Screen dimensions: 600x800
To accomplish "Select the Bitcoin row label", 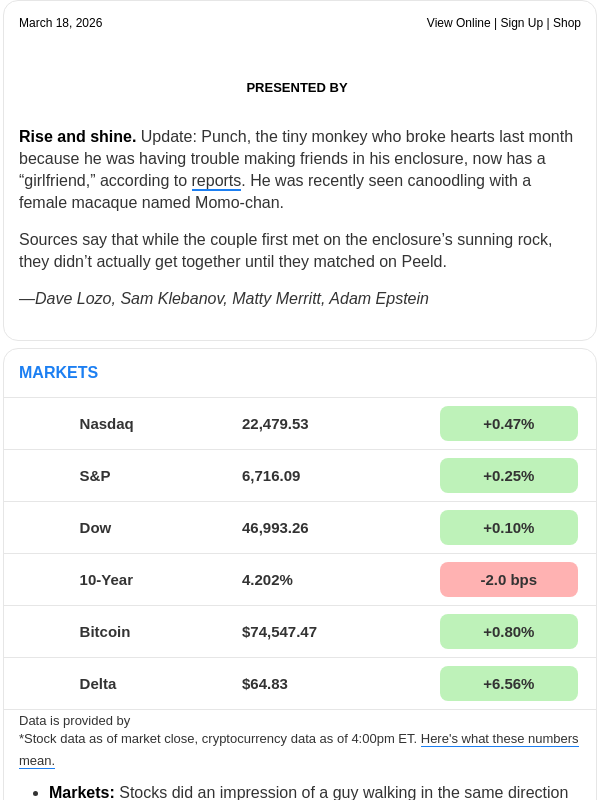I will click(x=105, y=632).
